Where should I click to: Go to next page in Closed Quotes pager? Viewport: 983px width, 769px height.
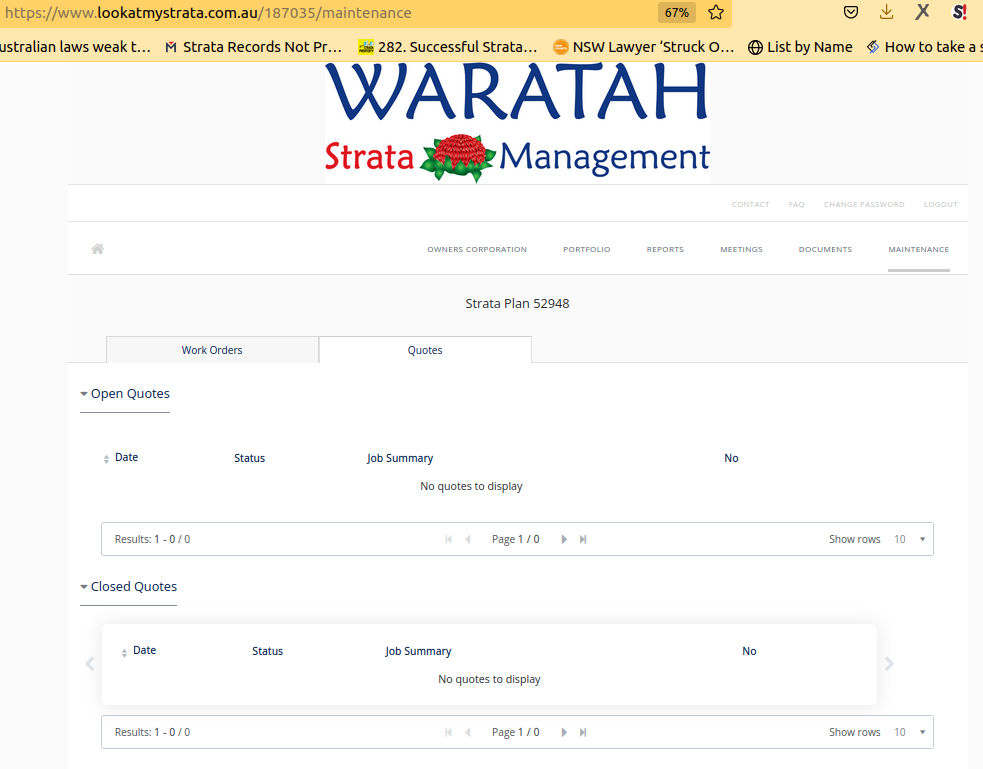[x=564, y=732]
